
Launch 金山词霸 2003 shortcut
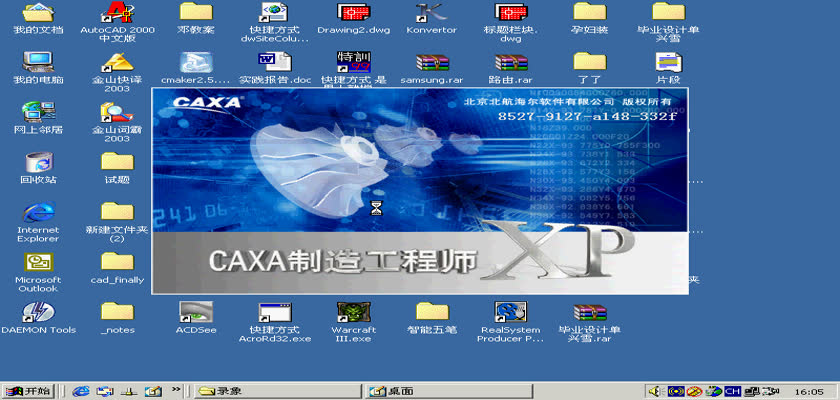[x=117, y=122]
